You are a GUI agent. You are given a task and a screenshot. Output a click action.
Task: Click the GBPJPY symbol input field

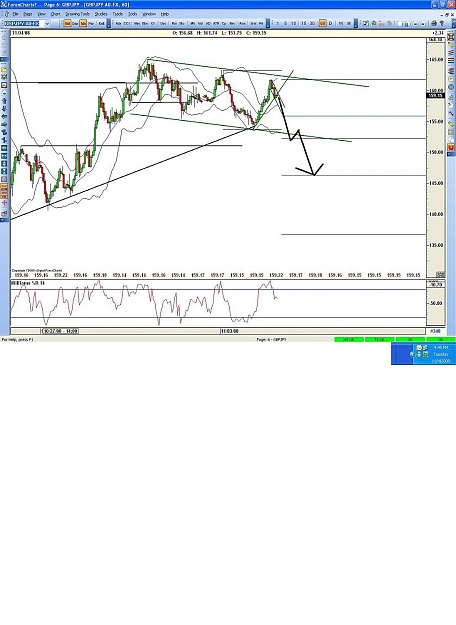coord(22,24)
